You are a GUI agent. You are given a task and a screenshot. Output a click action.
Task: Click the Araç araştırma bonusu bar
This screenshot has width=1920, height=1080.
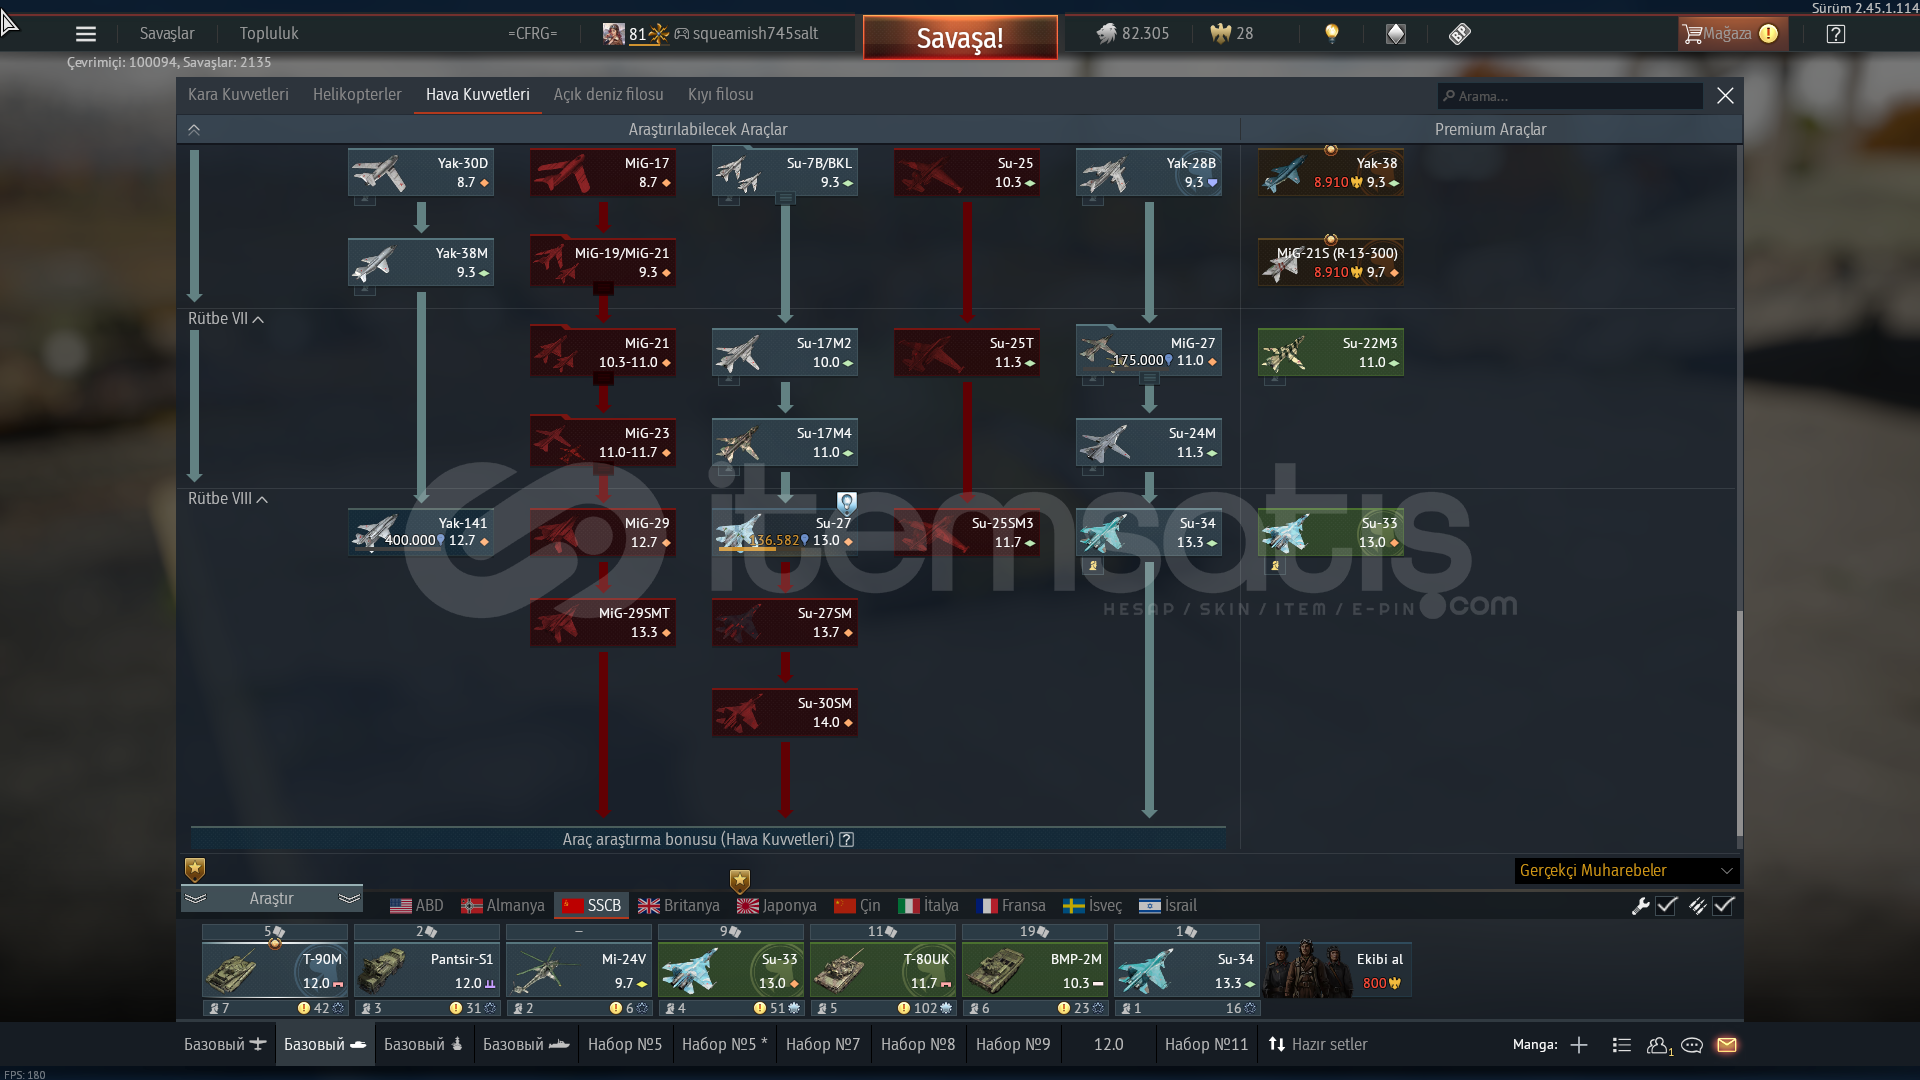coord(708,840)
